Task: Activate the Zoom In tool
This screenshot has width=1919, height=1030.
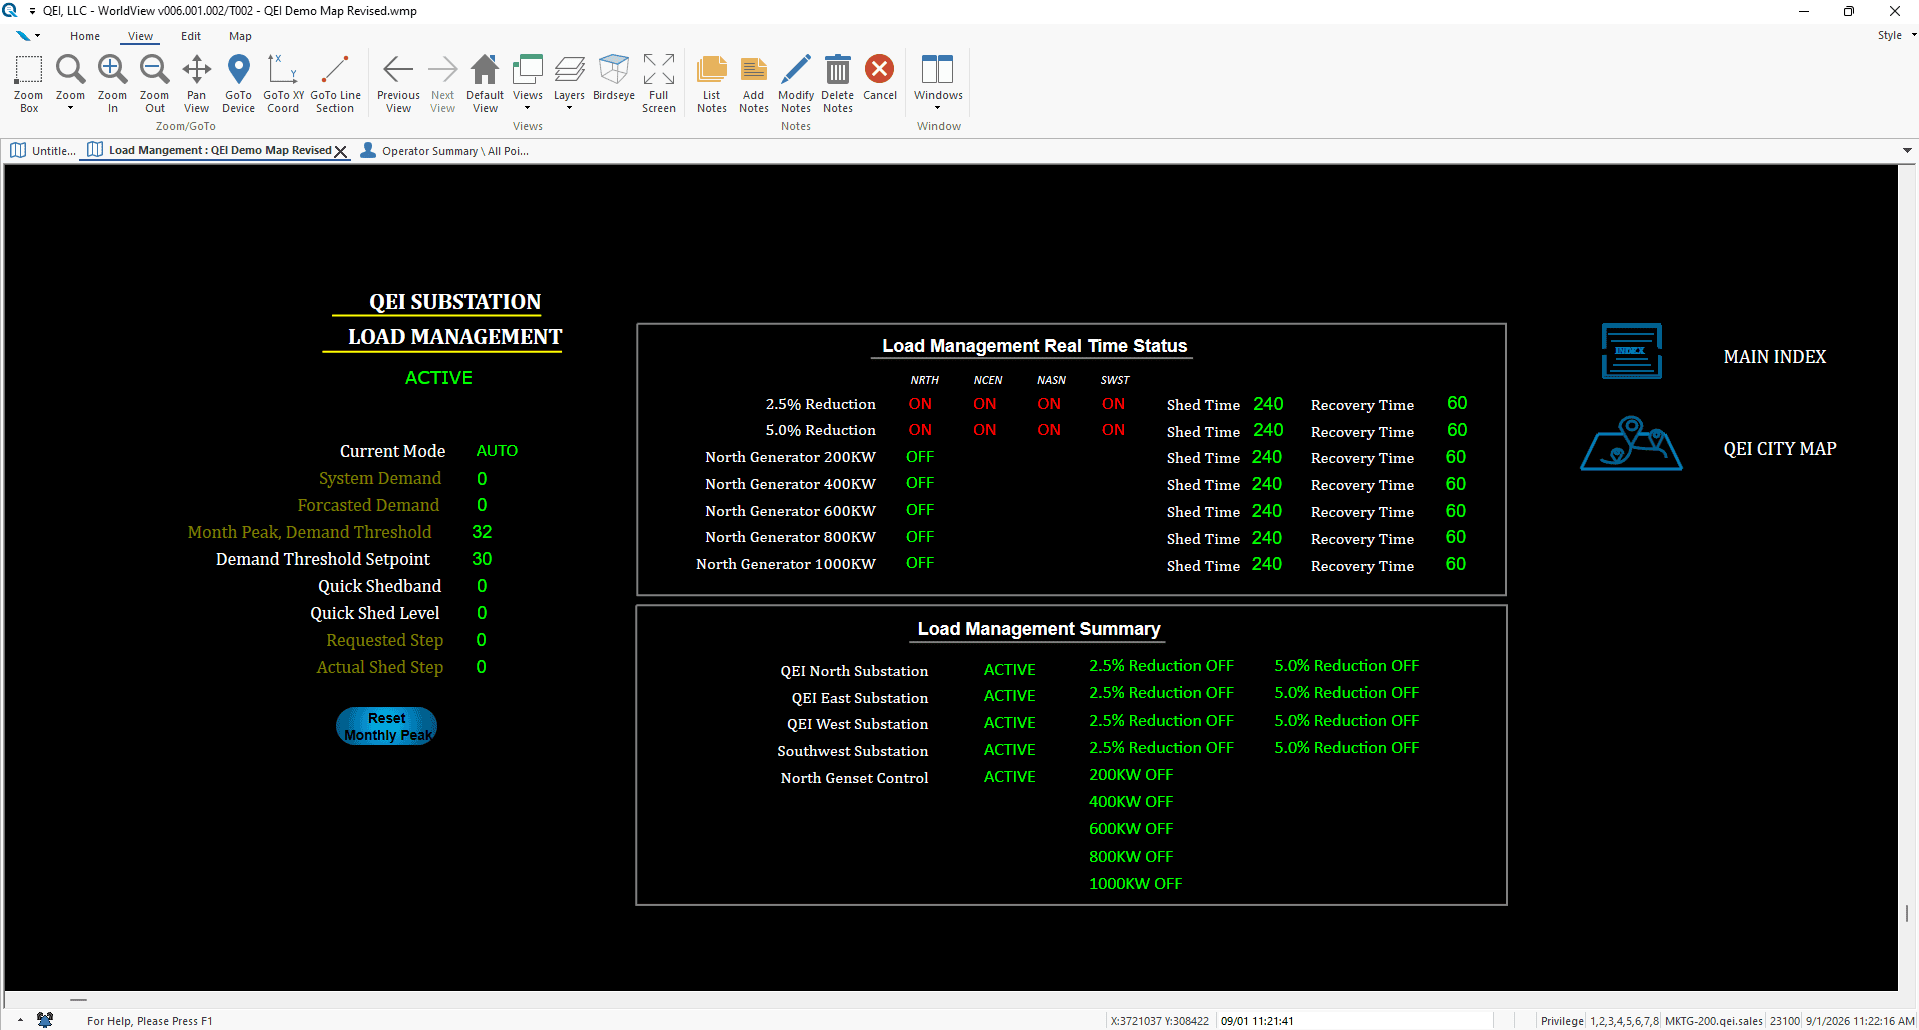Action: [112, 83]
